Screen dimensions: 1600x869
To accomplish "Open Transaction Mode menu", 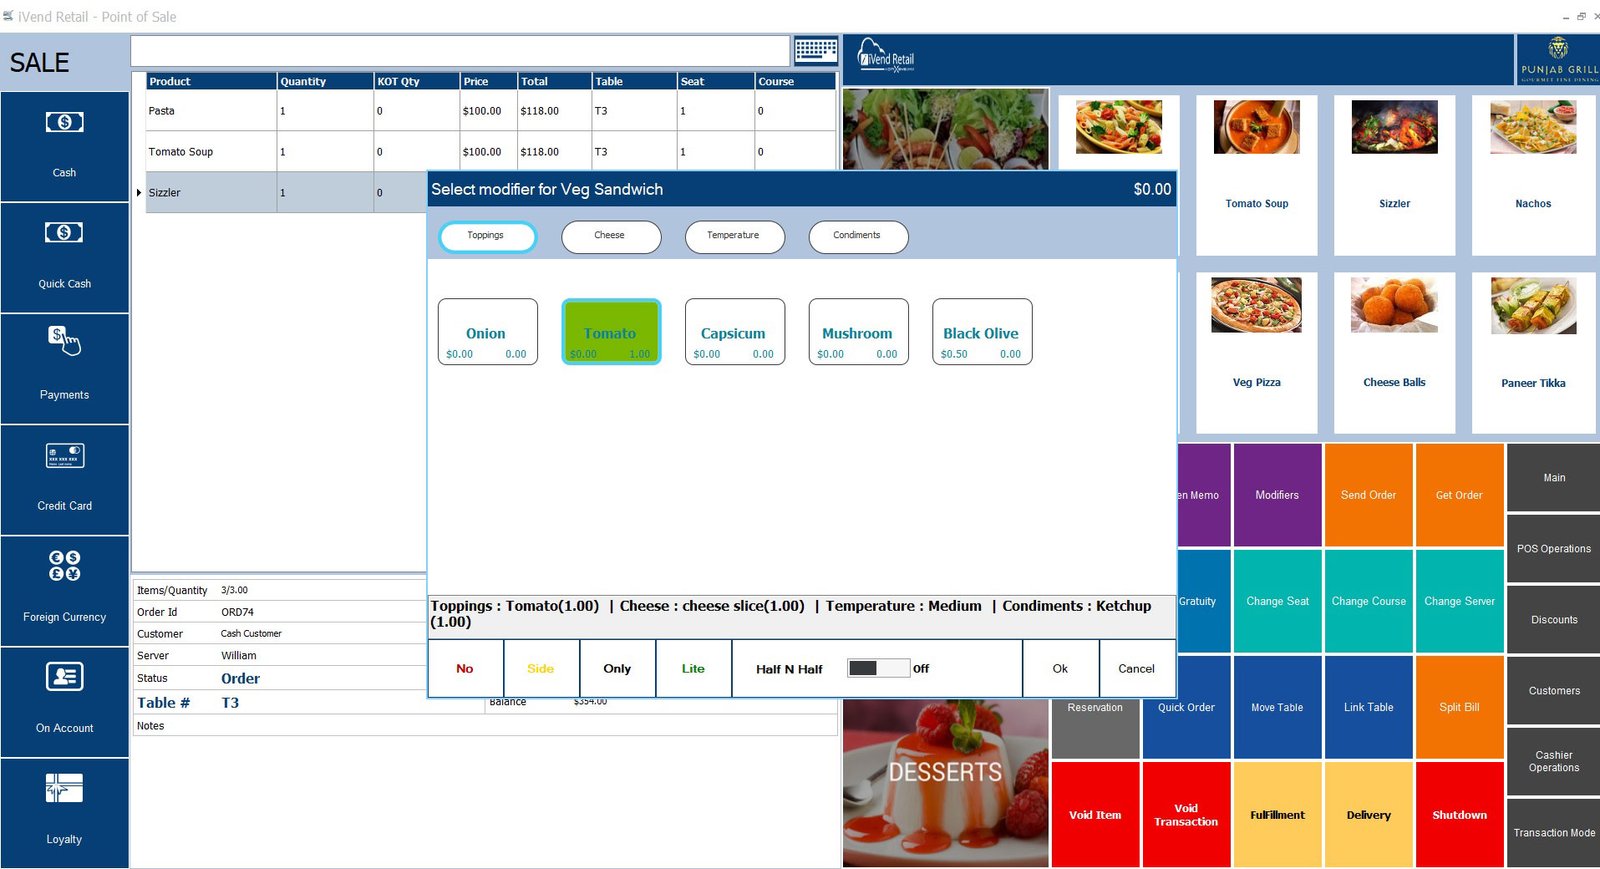I will [1554, 833].
